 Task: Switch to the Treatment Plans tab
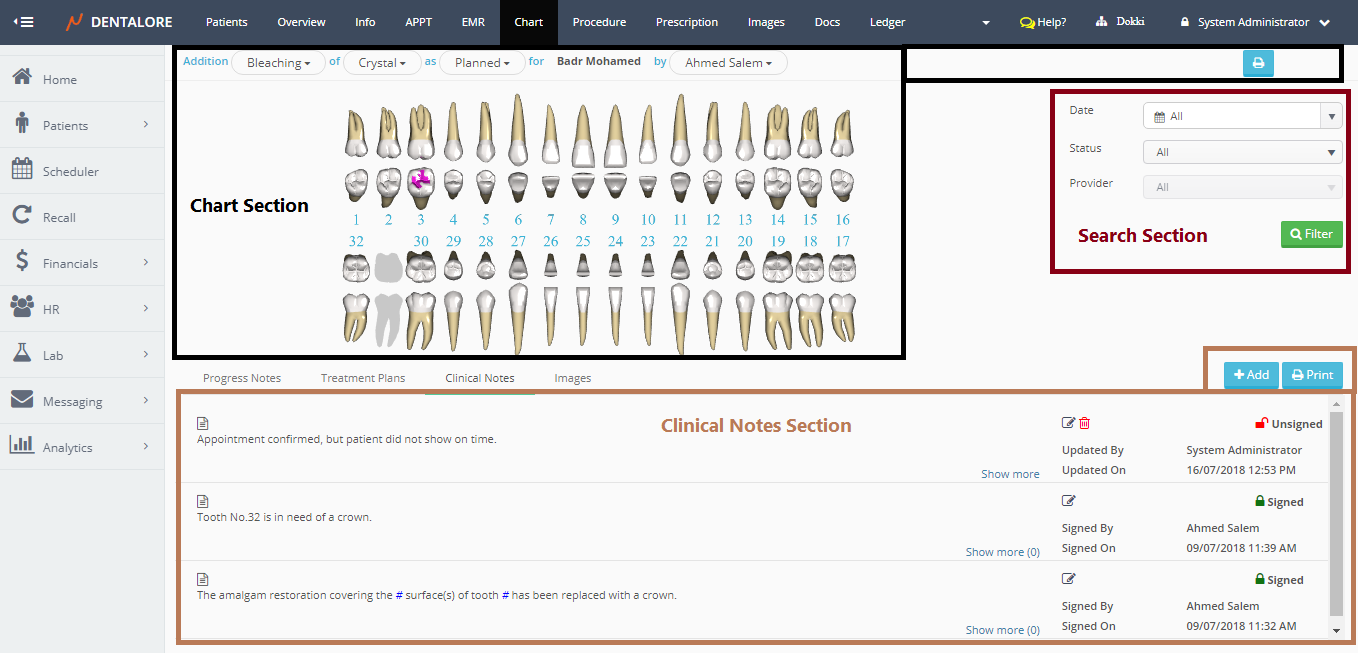point(362,378)
